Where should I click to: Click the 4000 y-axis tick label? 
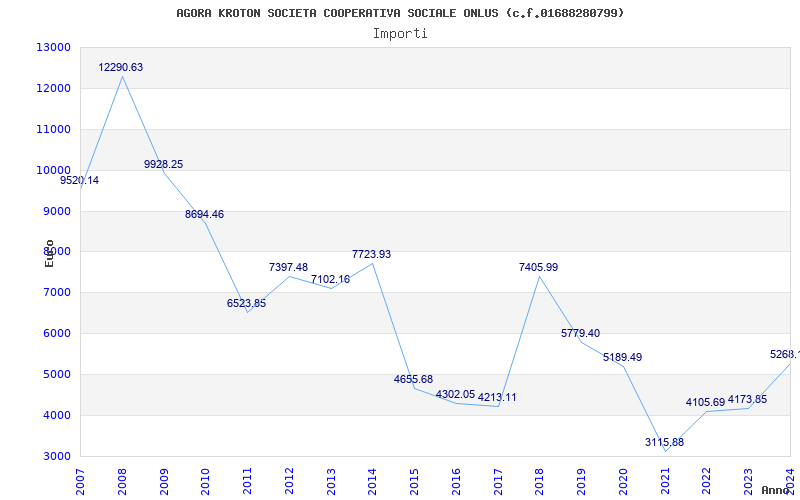[56, 415]
